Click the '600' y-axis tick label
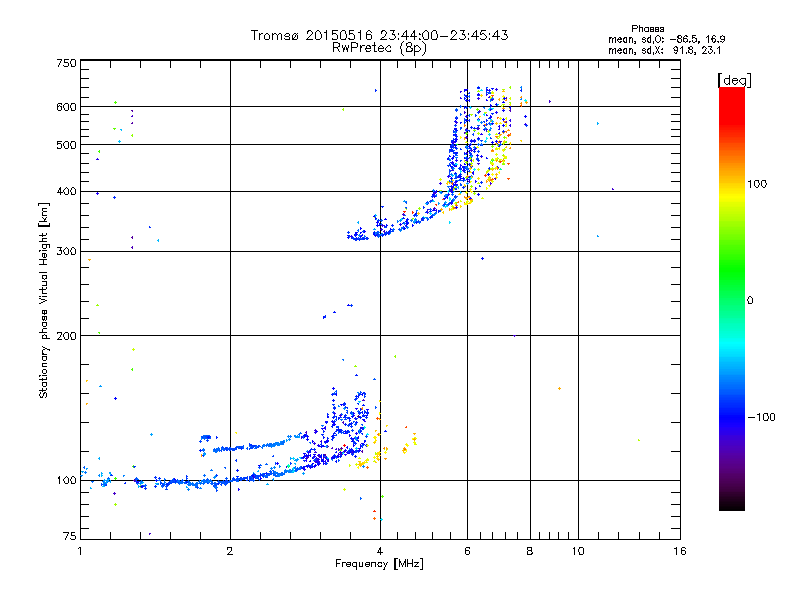Image resolution: width=800 pixels, height=600 pixels. point(66,107)
